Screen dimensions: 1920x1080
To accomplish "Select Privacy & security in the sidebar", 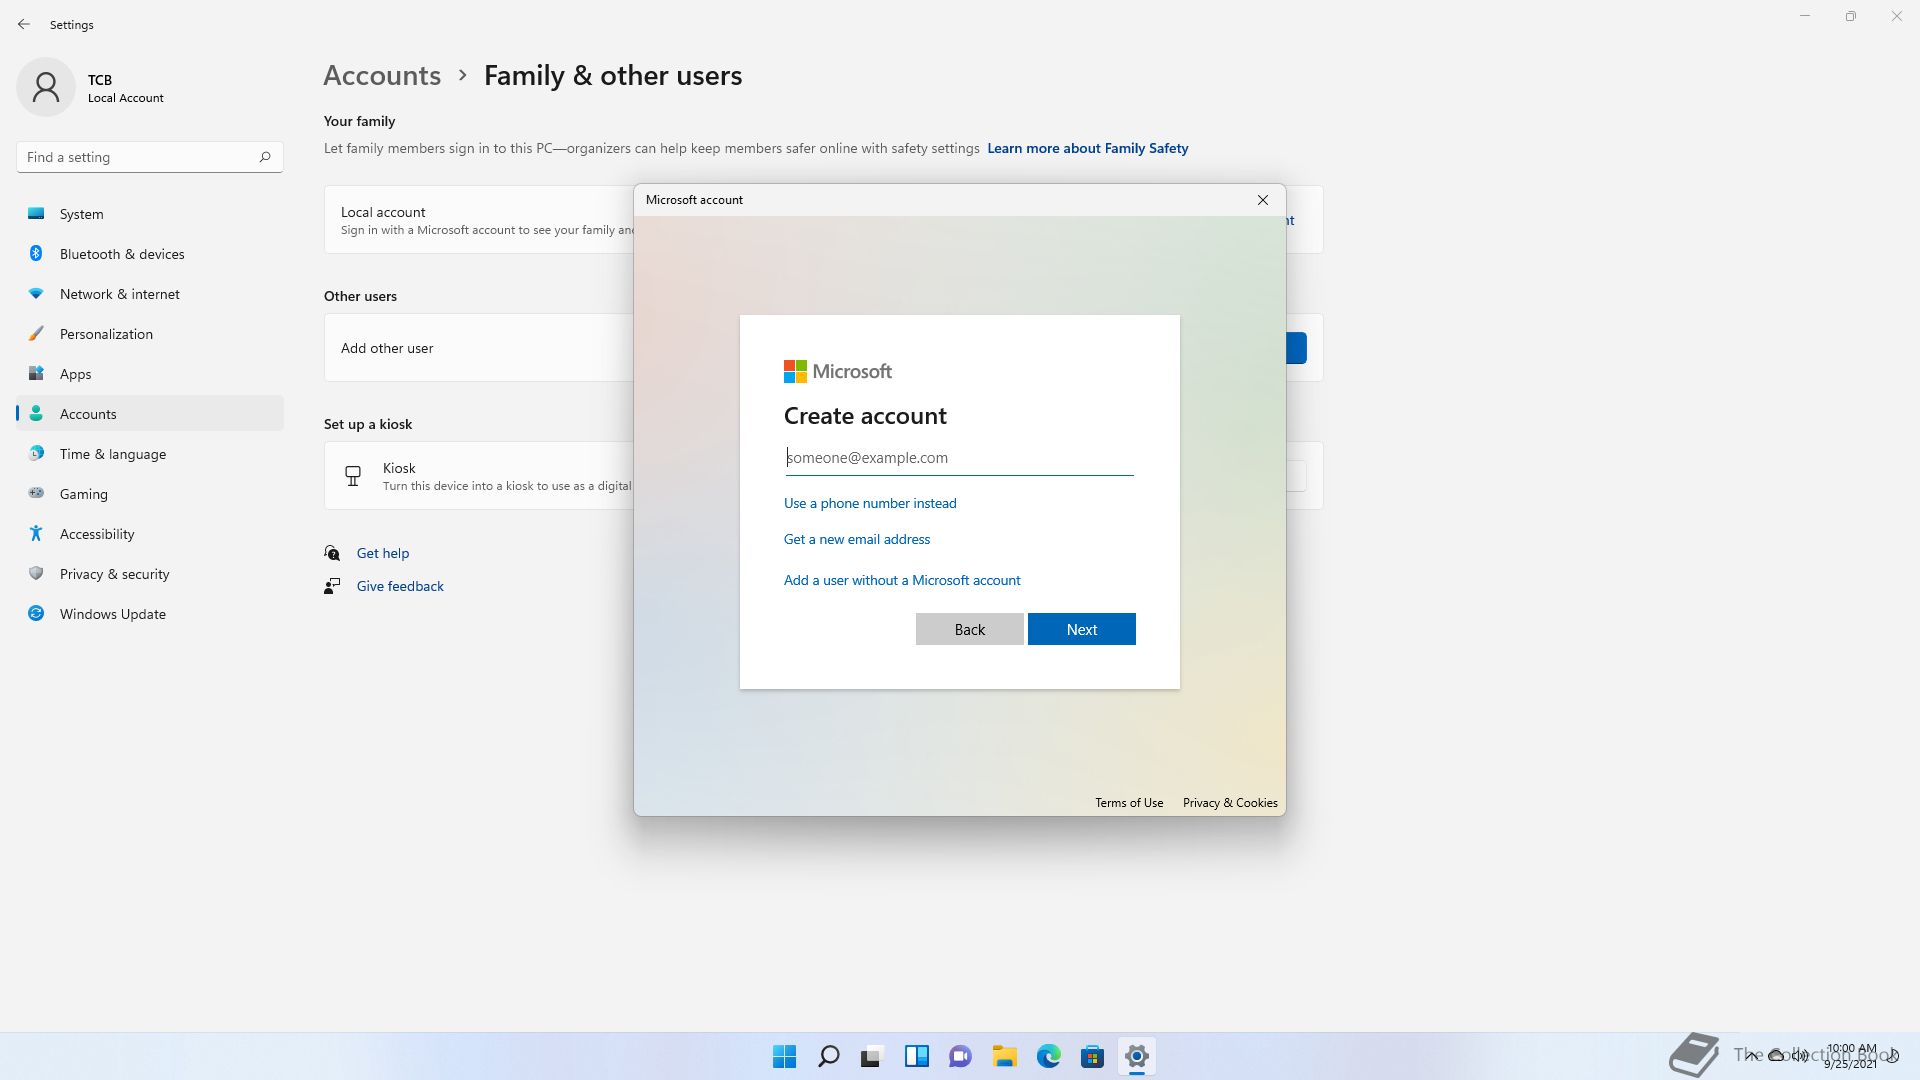I will click(114, 574).
